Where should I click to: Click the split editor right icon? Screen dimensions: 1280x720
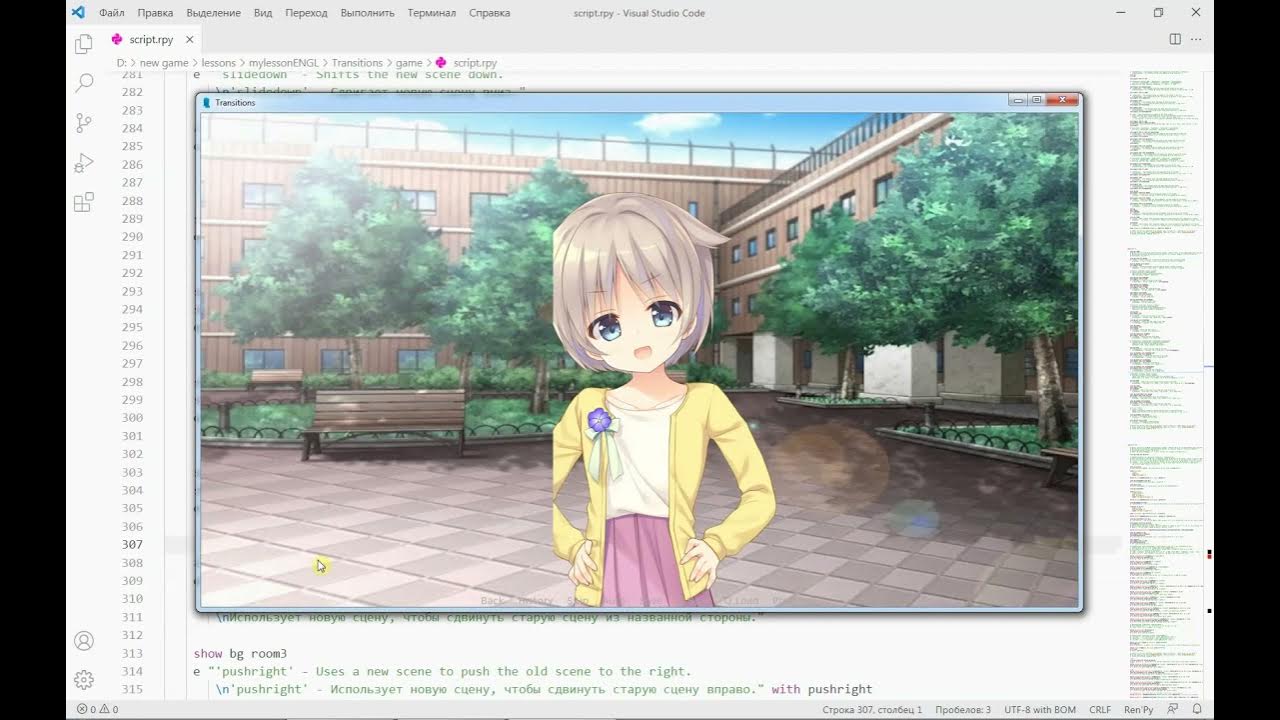1175,39
